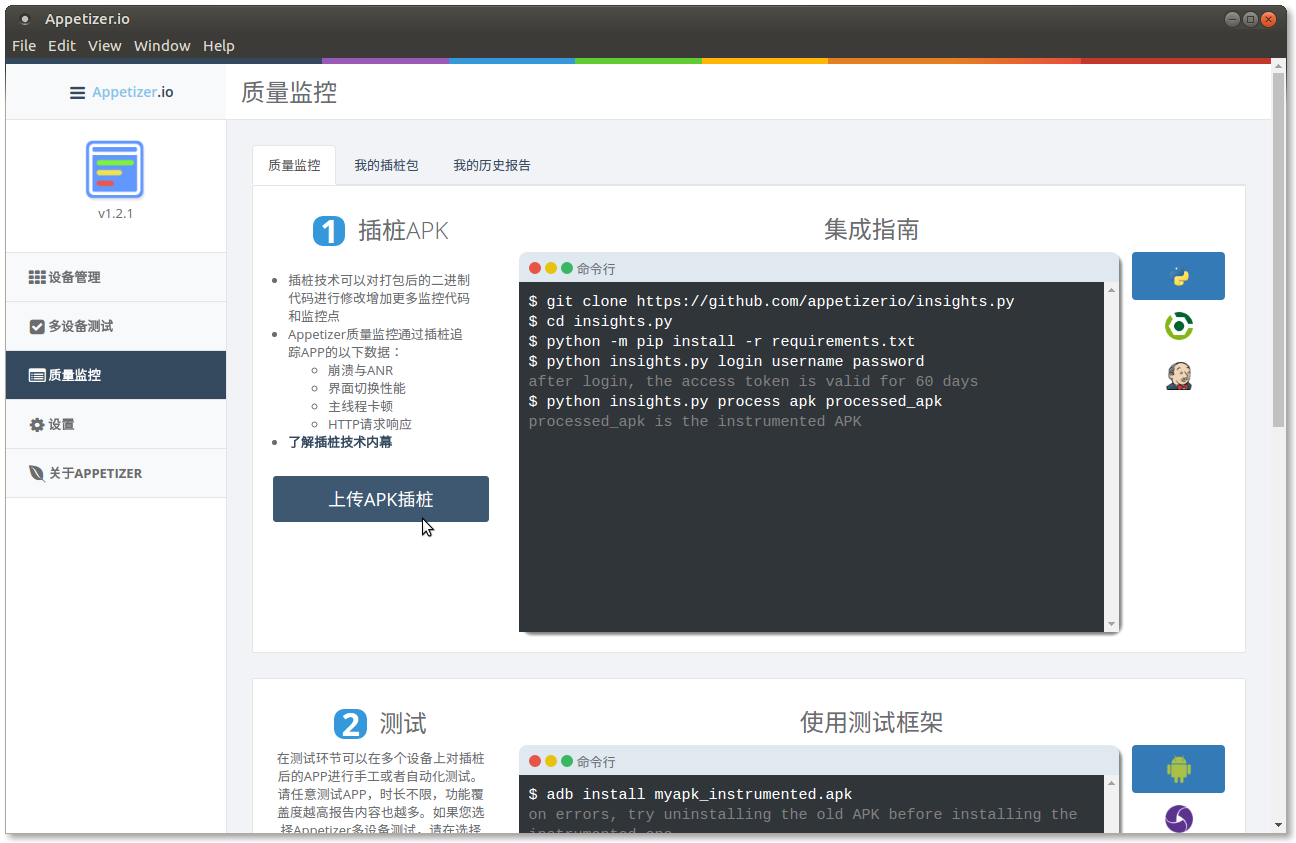Click the Appetizer app logo icon
This screenshot has width=1296, height=843.
point(115,169)
